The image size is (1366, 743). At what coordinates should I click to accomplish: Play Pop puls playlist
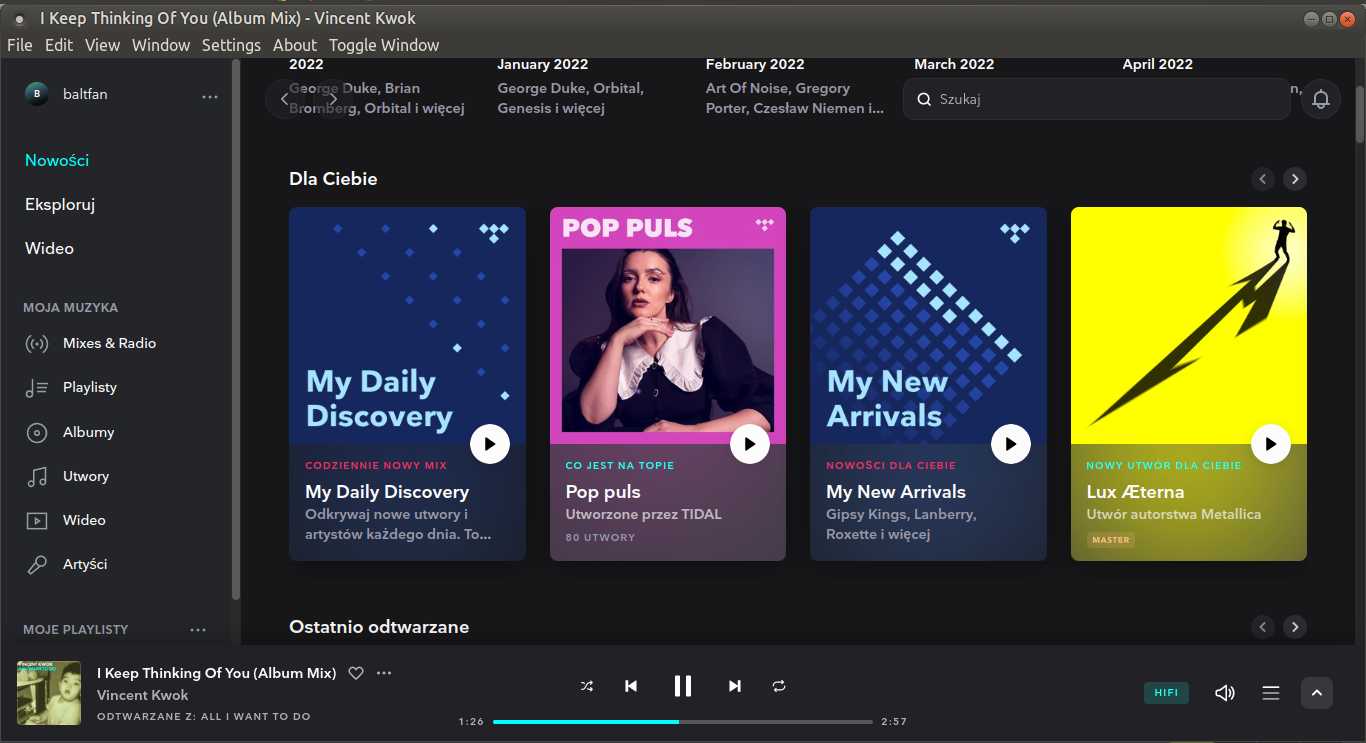tap(750, 443)
